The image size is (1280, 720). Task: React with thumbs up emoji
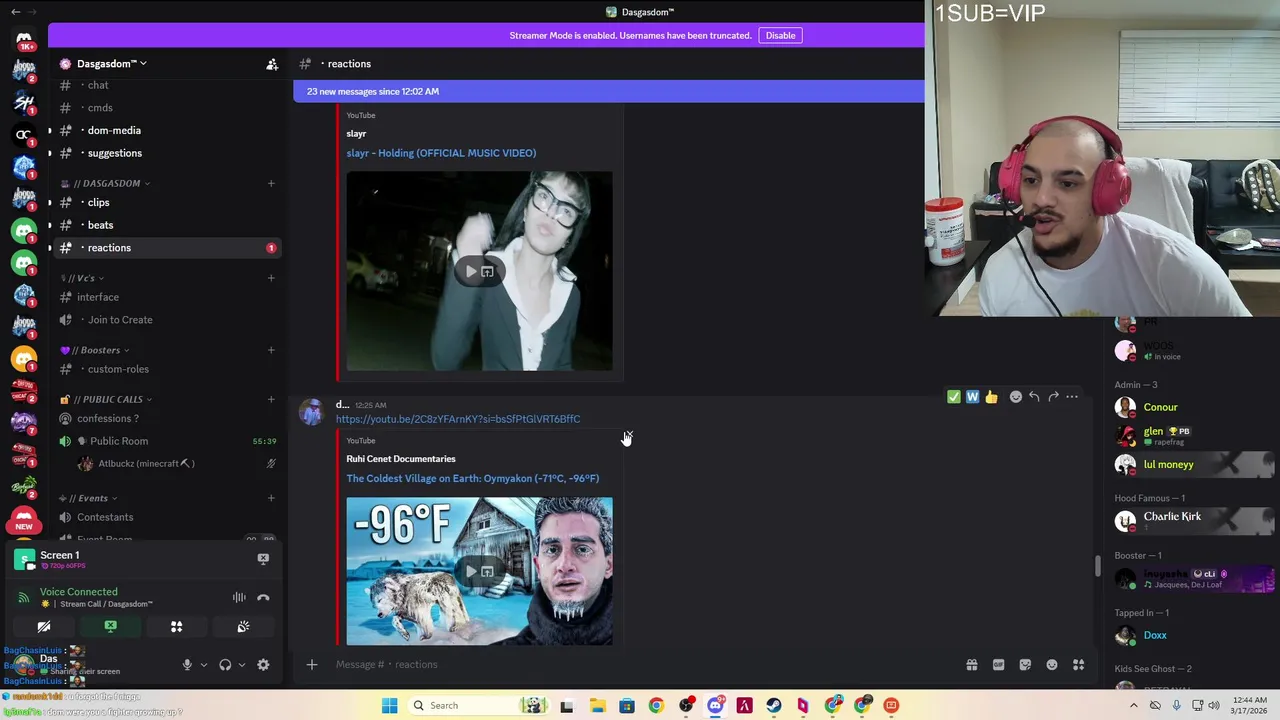(991, 397)
